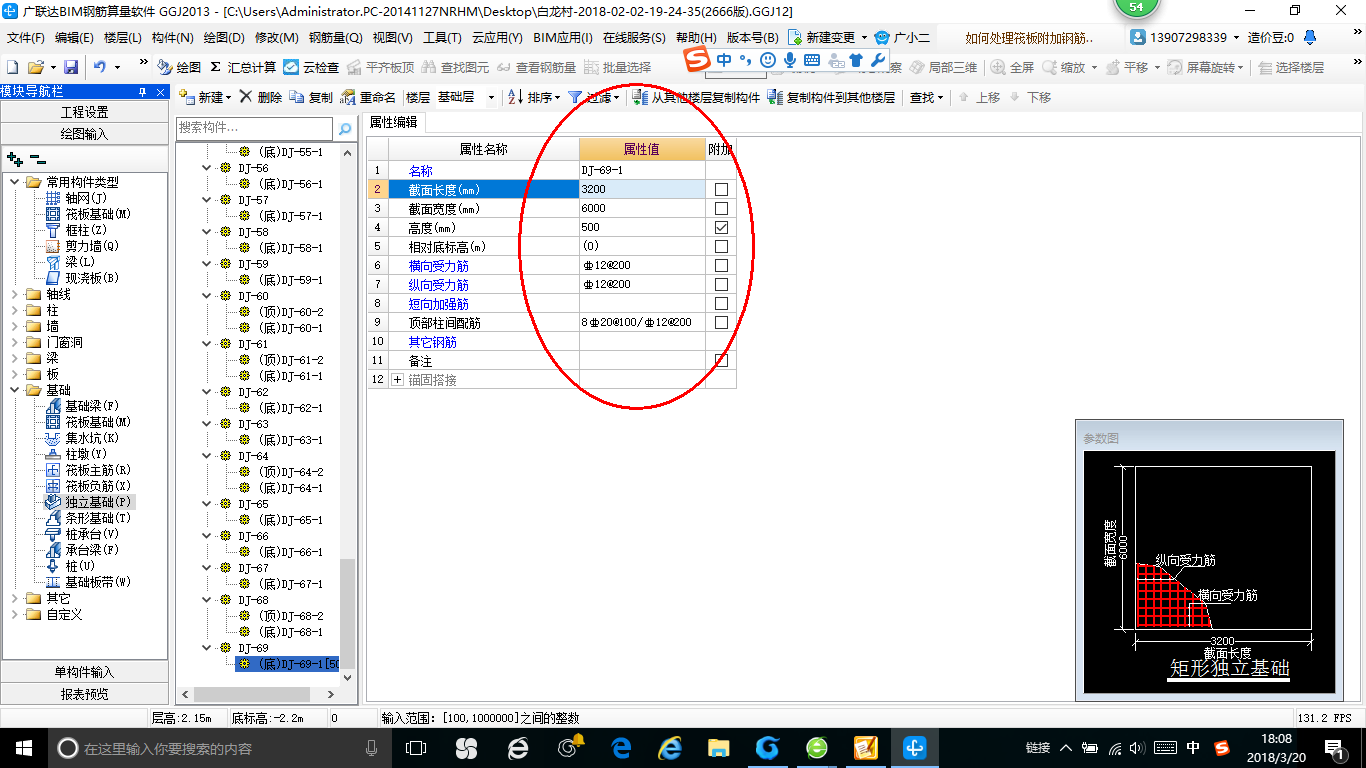The height and width of the screenshot is (768, 1366).
Task: Open 报表预览 section
Action: tap(85, 694)
